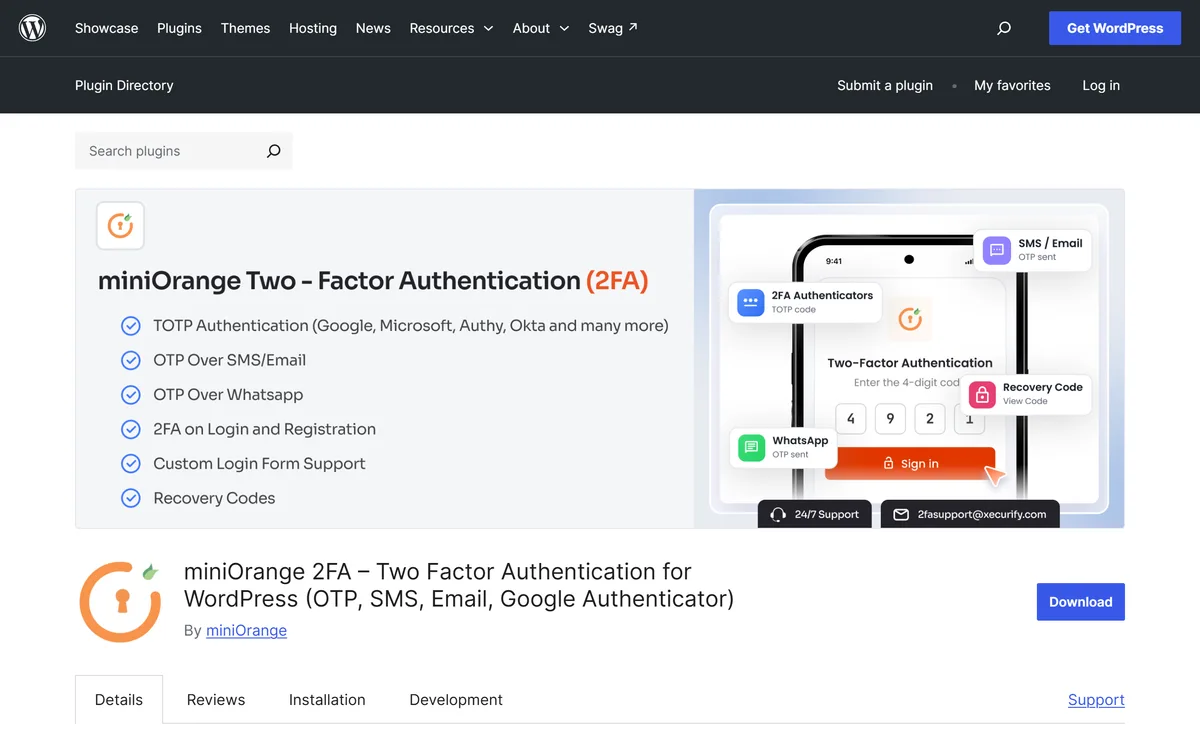
Task: Click the large miniOrange plugin icon
Action: coord(120,601)
